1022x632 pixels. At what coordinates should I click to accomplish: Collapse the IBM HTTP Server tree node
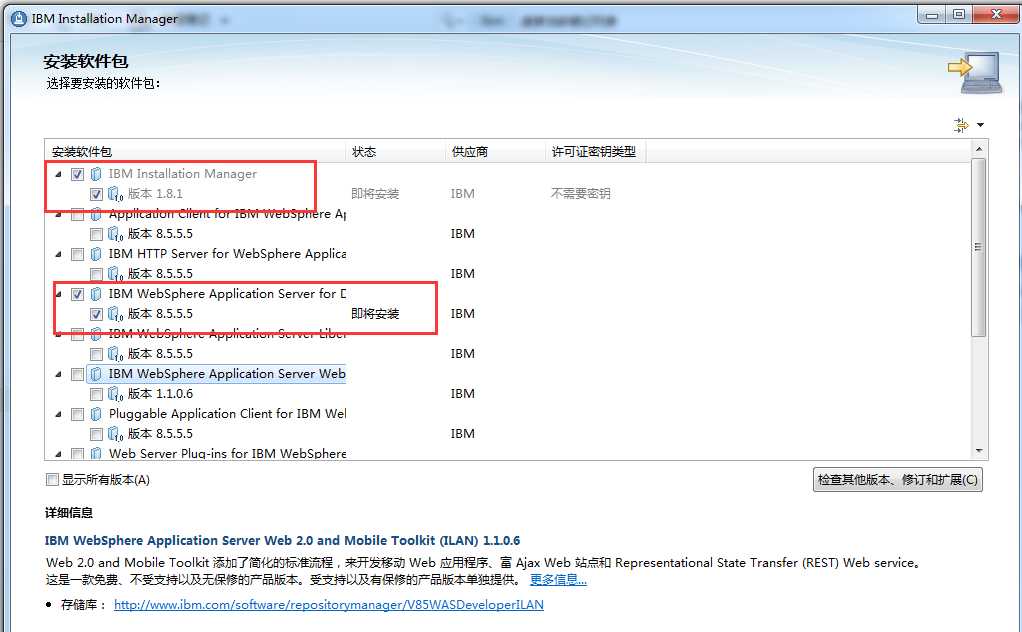click(59, 254)
